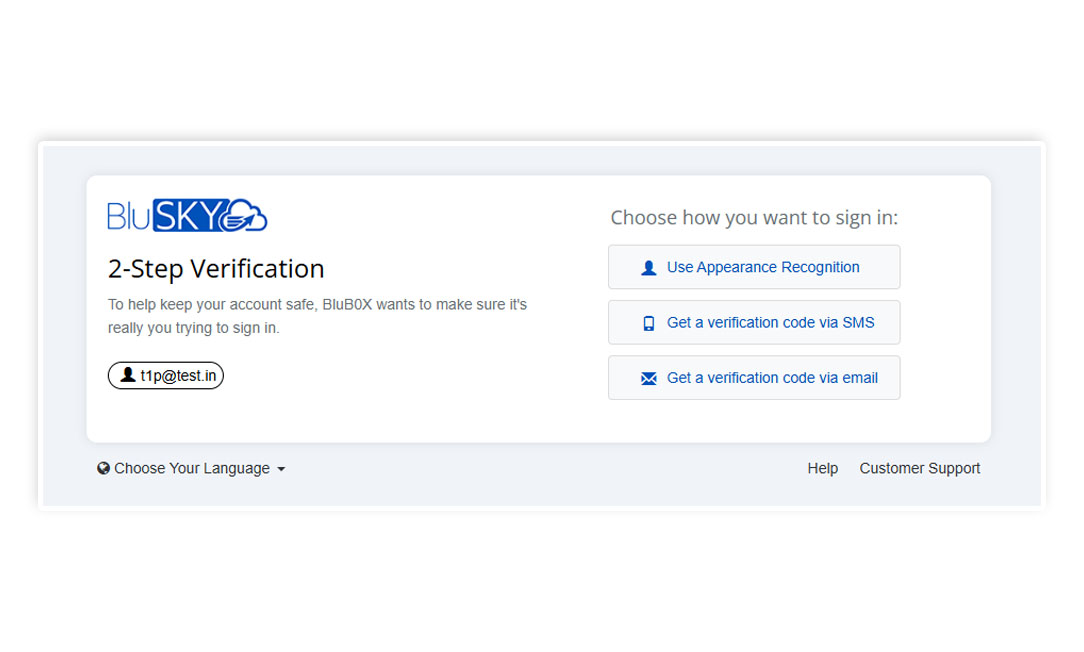Viewport: 1084px width, 652px height.
Task: Click the person icon for Appearance Recognition
Action: 649,268
